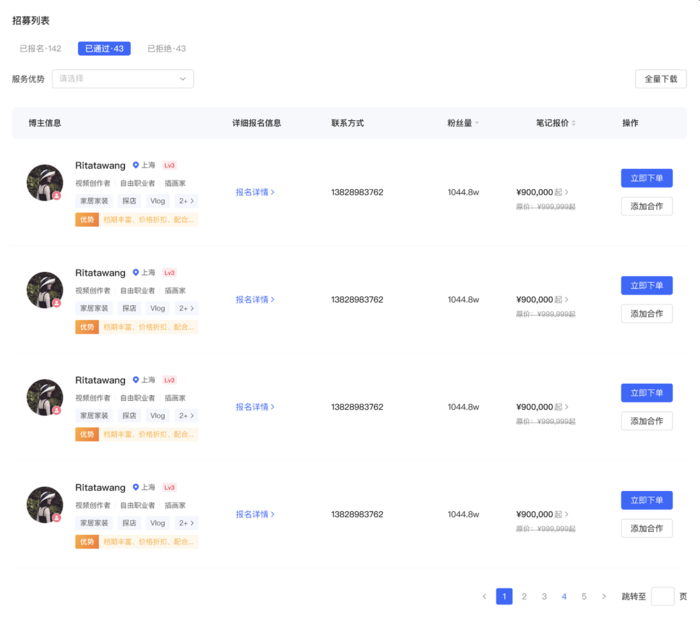Select the 已通过·43 tab
This screenshot has height=624, width=700.
104,48
